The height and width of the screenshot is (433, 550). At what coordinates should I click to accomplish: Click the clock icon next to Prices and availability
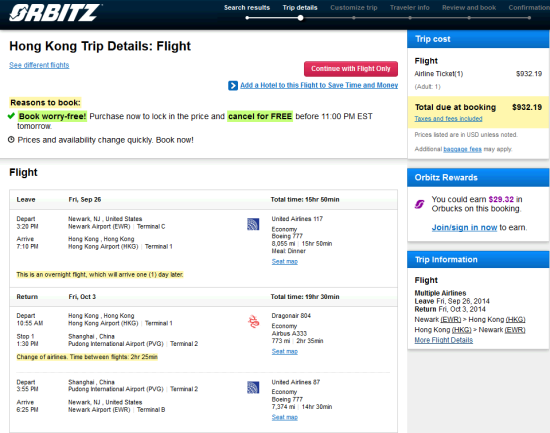[x=11, y=140]
